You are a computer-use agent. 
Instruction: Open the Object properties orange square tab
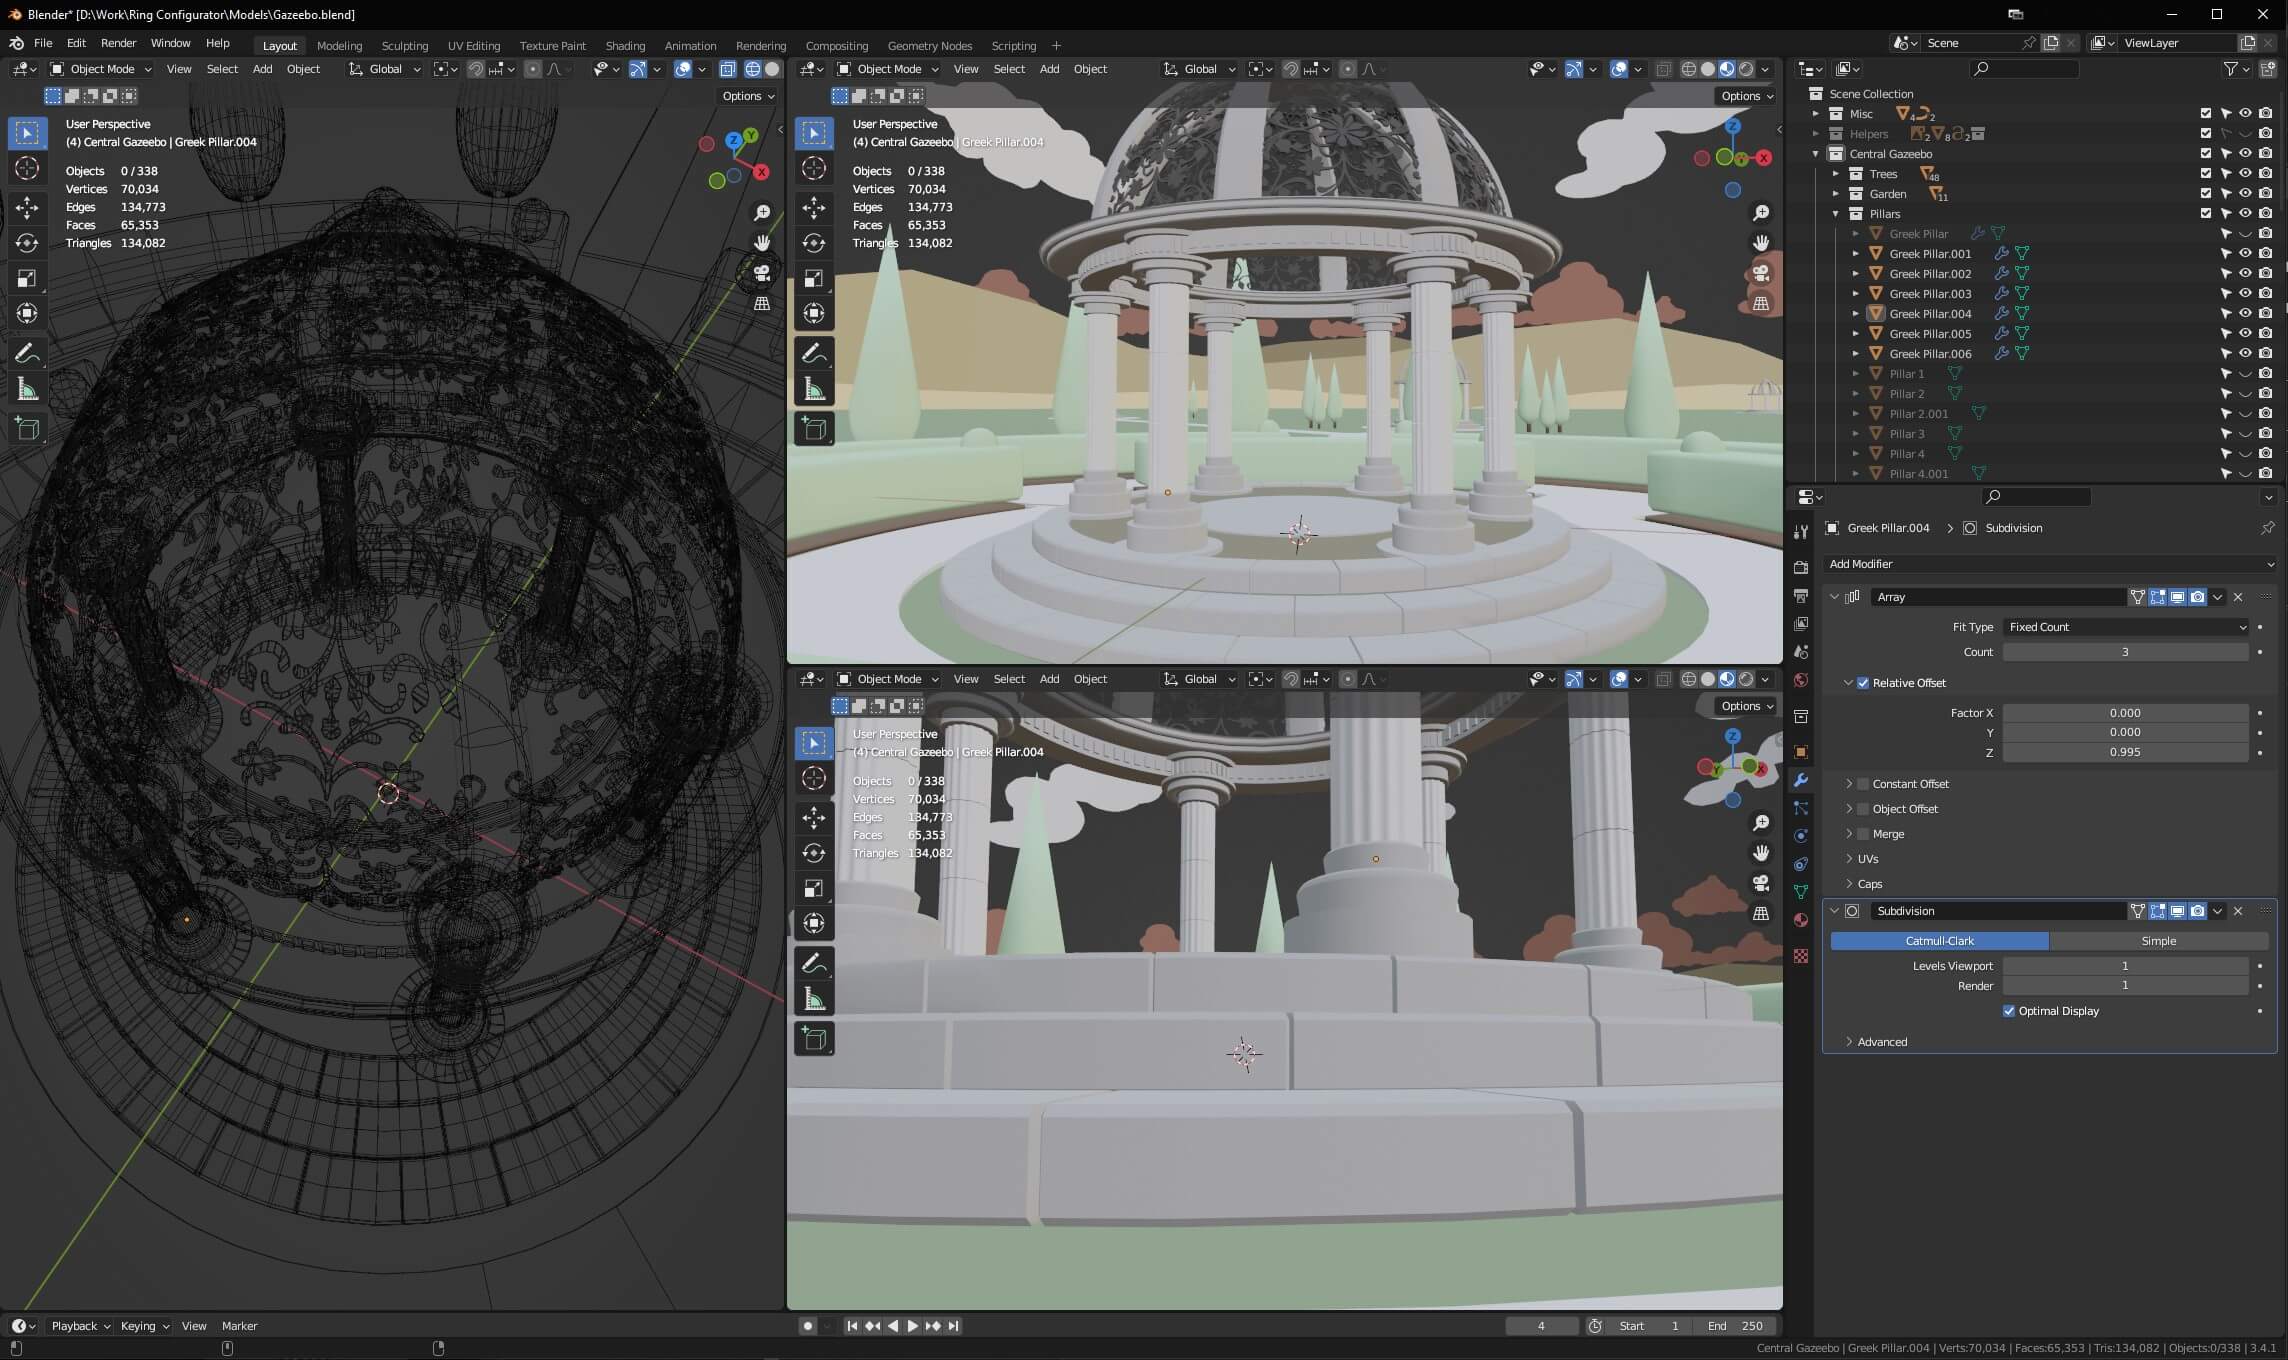coord(1801,752)
